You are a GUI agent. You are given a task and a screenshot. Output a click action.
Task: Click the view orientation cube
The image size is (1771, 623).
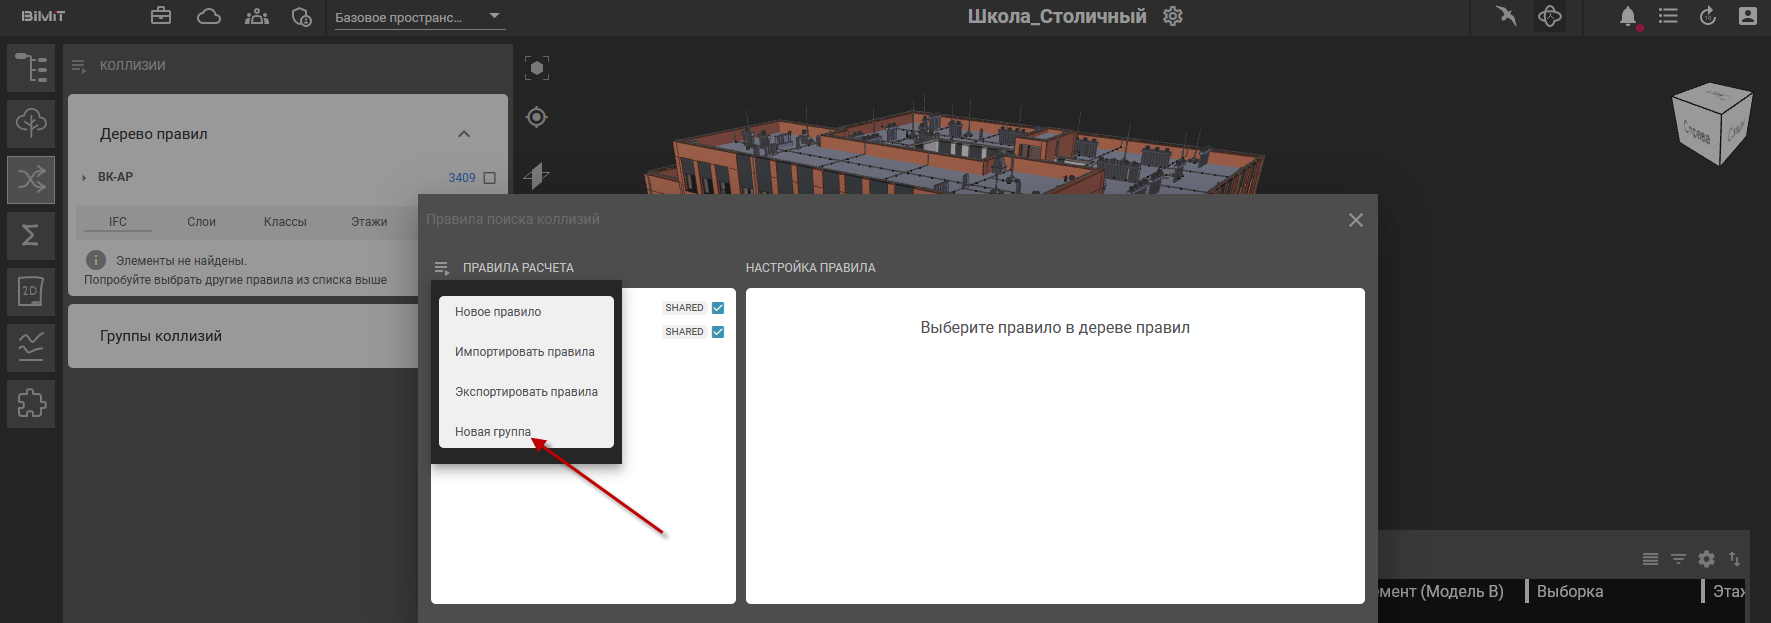tap(1711, 125)
